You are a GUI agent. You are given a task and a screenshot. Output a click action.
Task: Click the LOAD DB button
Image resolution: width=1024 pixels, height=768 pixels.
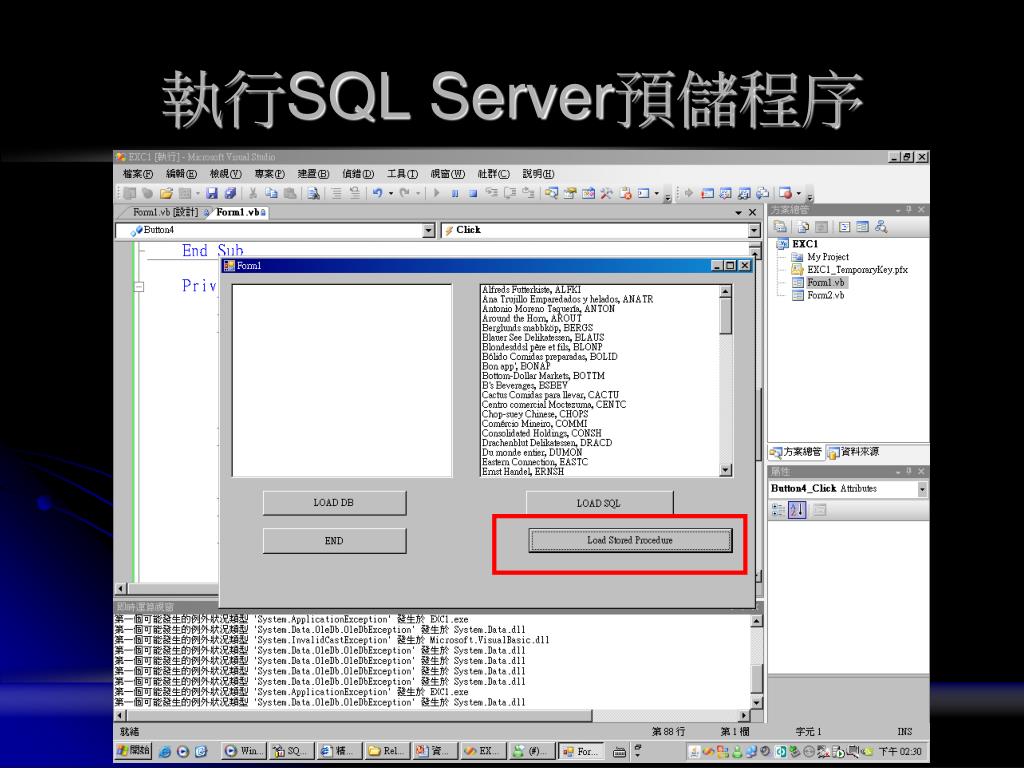[x=334, y=503]
